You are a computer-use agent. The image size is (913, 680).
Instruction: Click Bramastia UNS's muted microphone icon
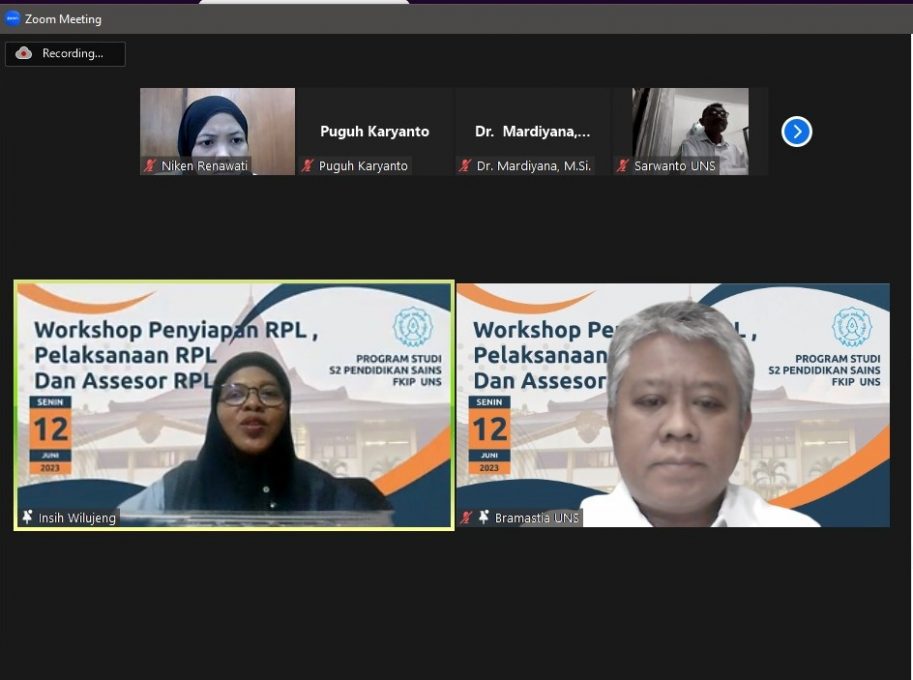coord(466,518)
